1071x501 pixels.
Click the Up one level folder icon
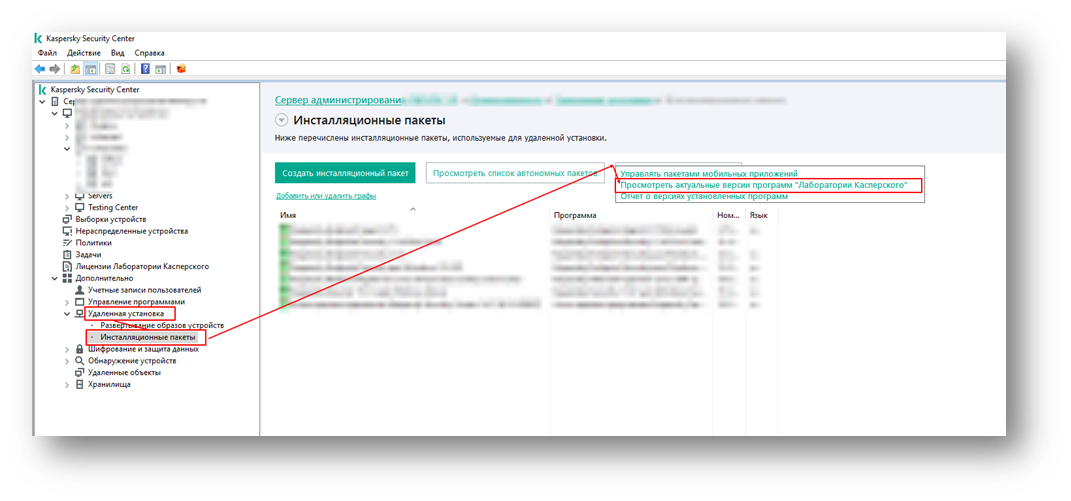75,69
